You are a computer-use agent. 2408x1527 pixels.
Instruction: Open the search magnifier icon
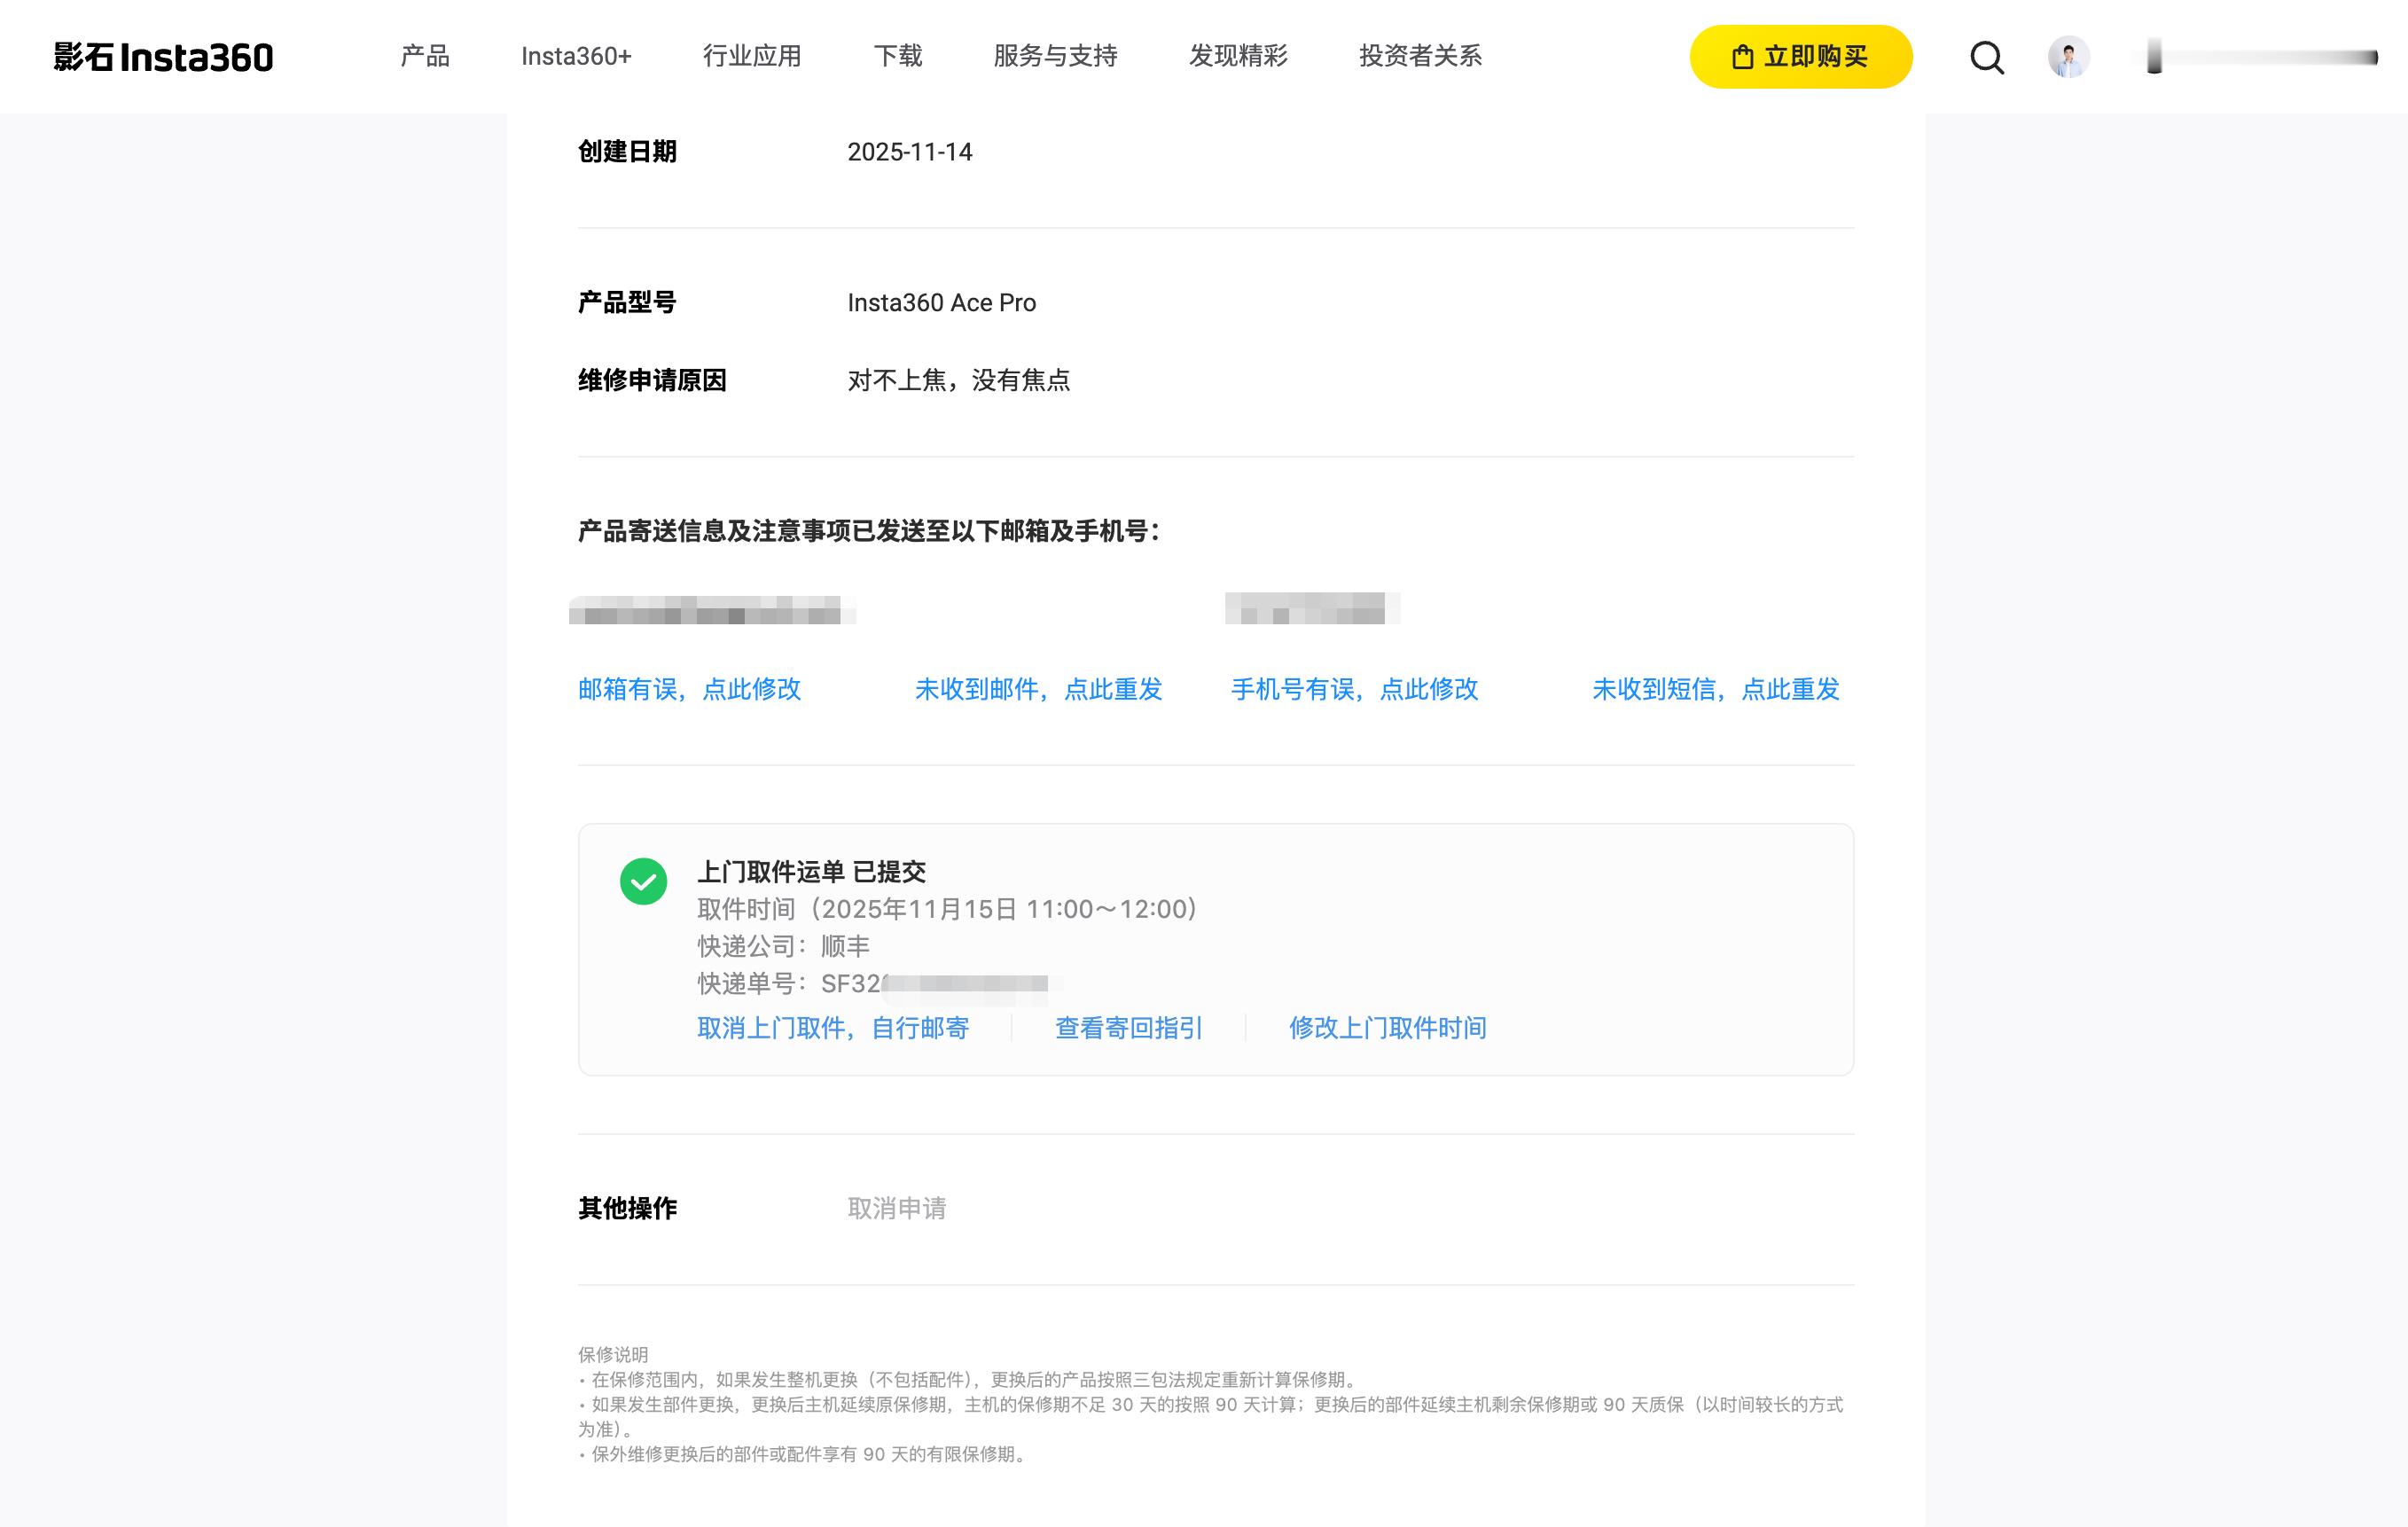click(x=1986, y=57)
